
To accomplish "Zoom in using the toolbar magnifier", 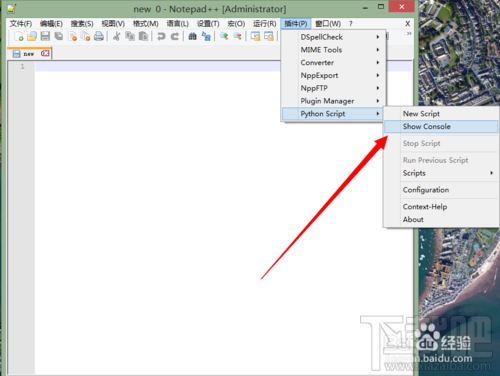I will pyautogui.click(x=224, y=36).
